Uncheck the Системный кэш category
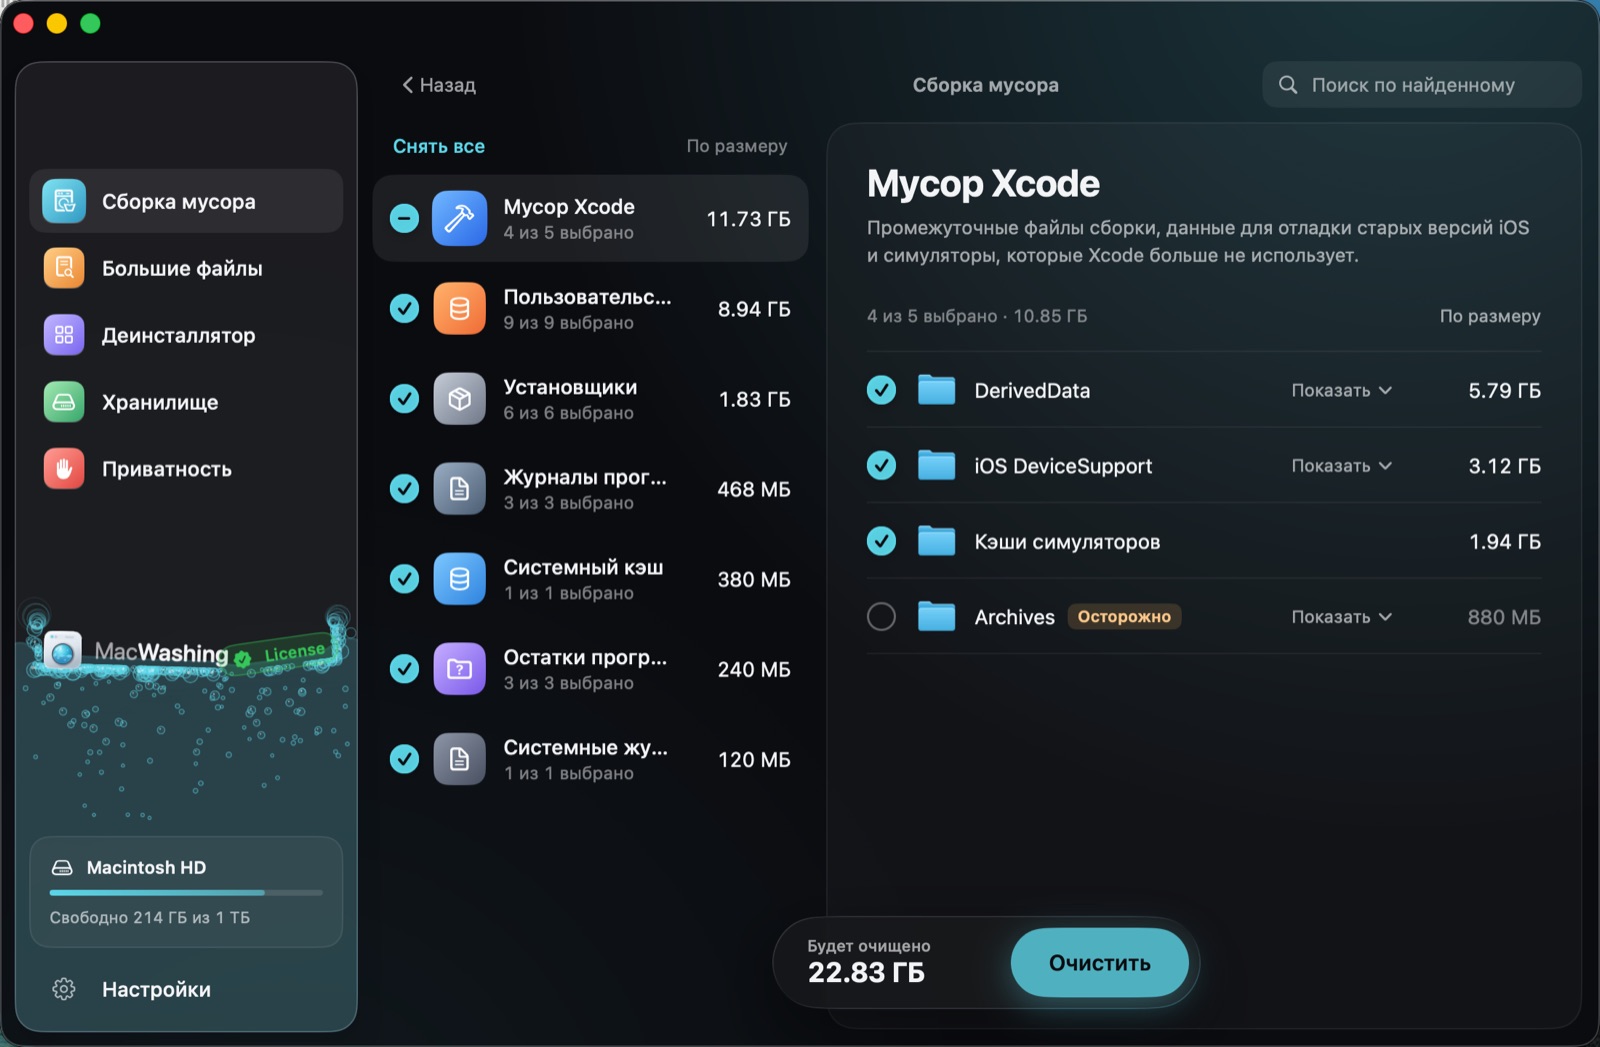Image resolution: width=1600 pixels, height=1047 pixels. tap(404, 578)
